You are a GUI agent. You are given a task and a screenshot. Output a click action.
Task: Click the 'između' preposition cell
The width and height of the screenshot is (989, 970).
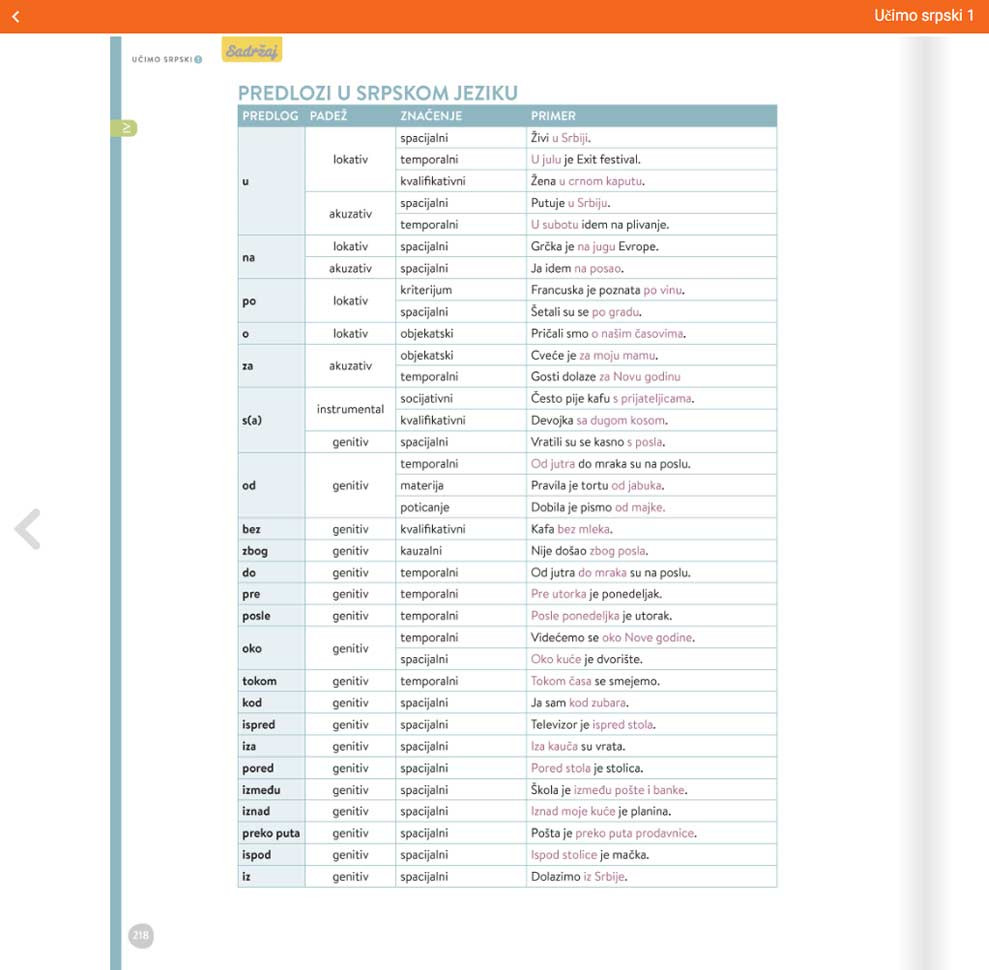pos(261,790)
